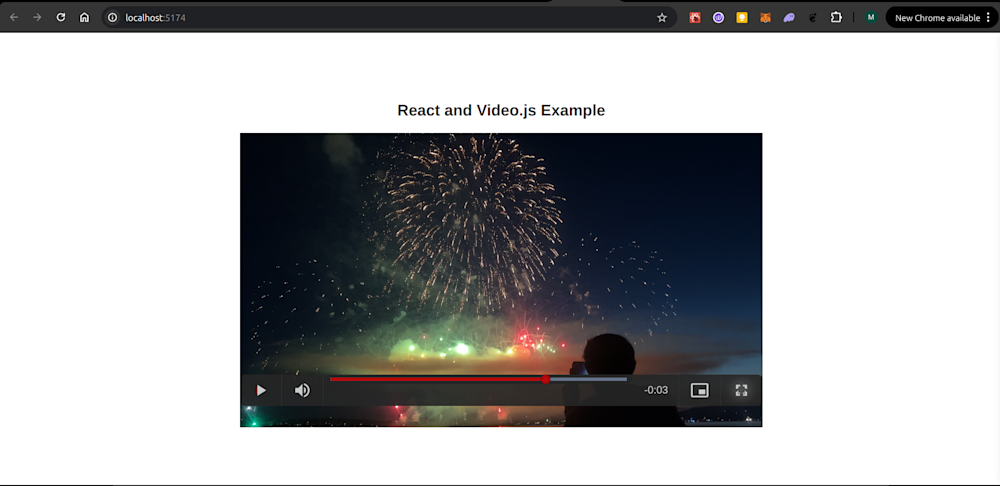
Task: Open the Extensions puzzle menu
Action: 836,18
